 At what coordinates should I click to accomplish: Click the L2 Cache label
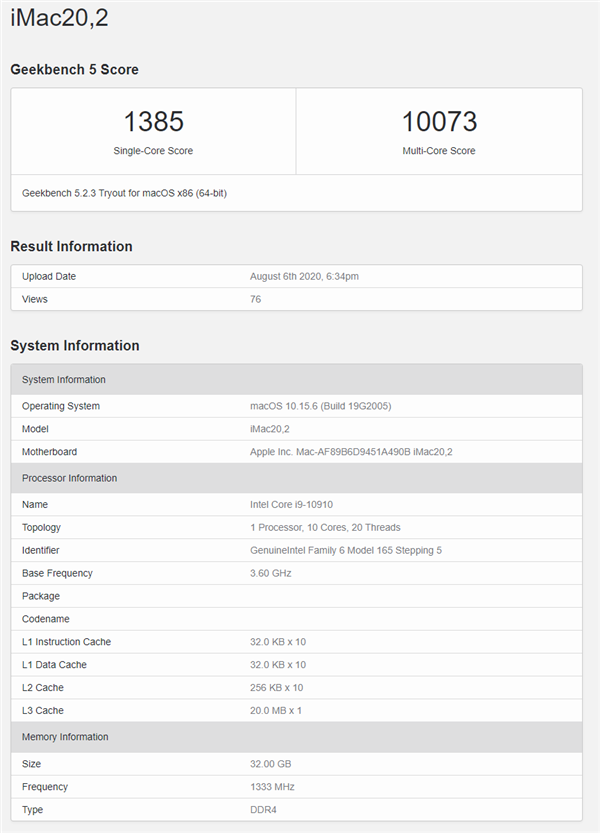coord(43,687)
